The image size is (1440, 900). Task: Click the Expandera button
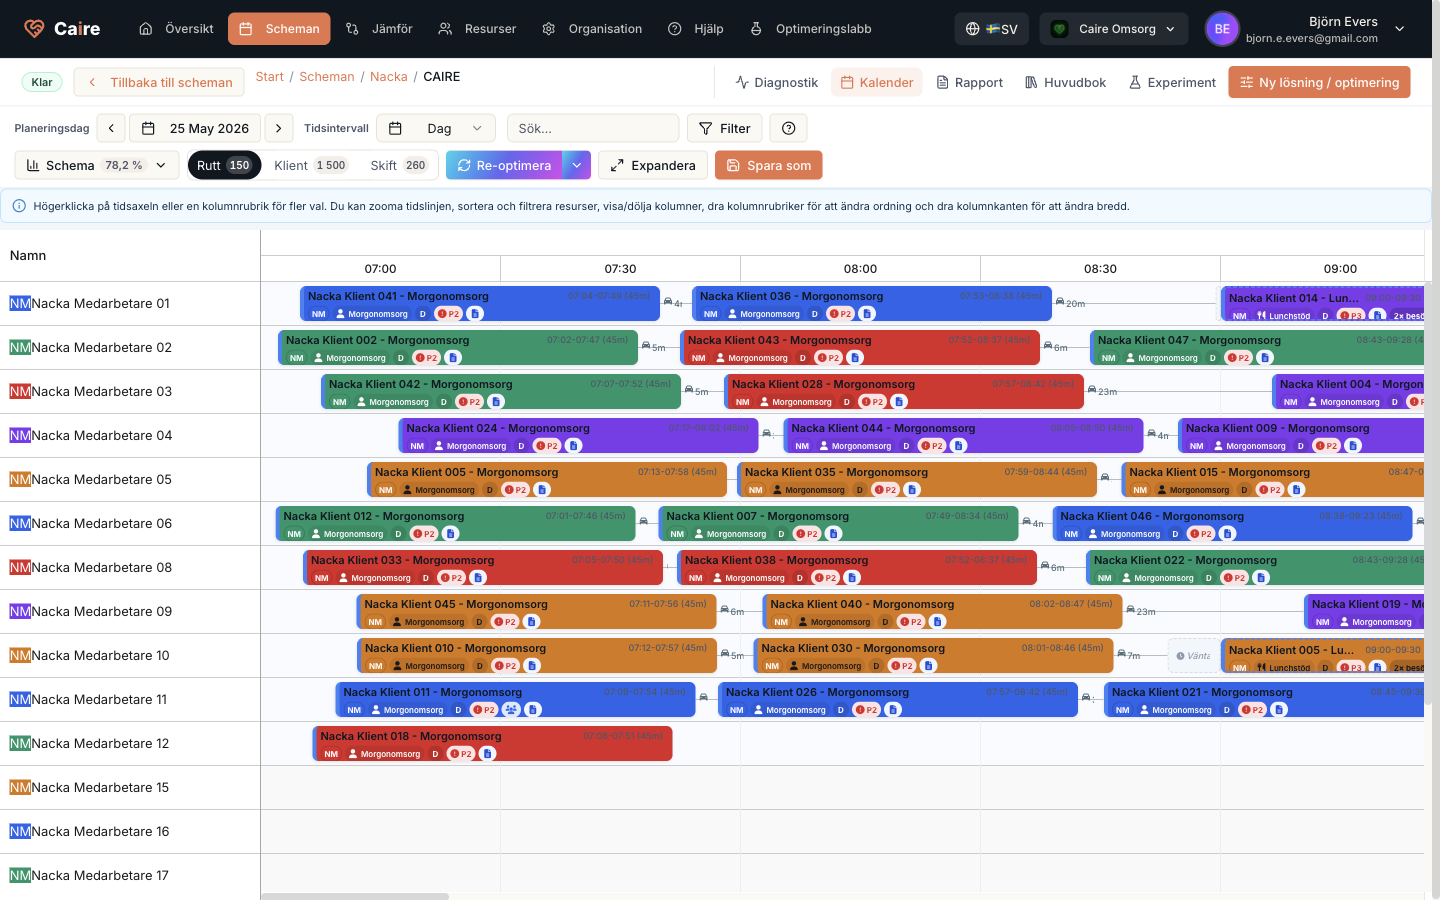click(653, 165)
